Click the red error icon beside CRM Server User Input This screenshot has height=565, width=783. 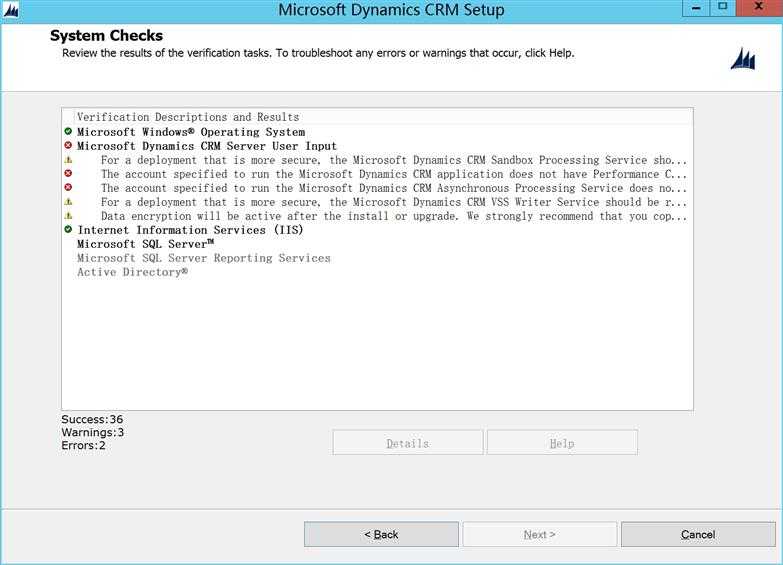[x=68, y=145]
